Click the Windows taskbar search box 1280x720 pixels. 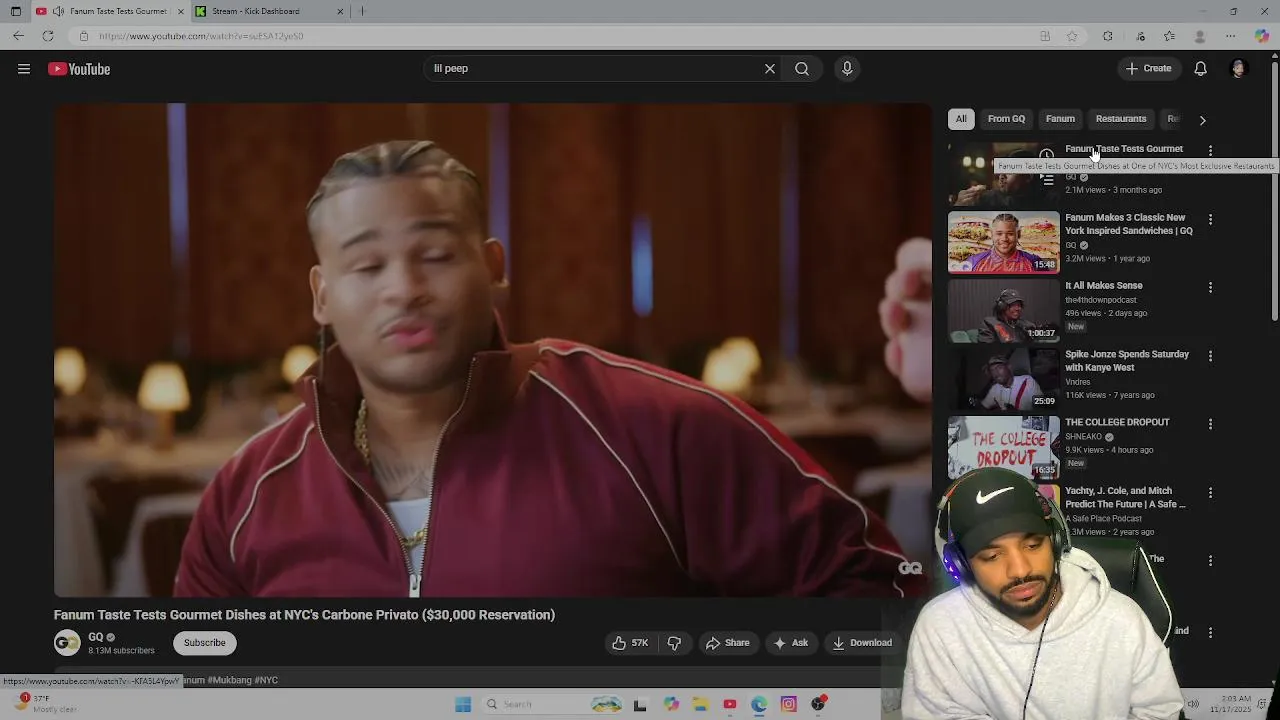coord(551,704)
